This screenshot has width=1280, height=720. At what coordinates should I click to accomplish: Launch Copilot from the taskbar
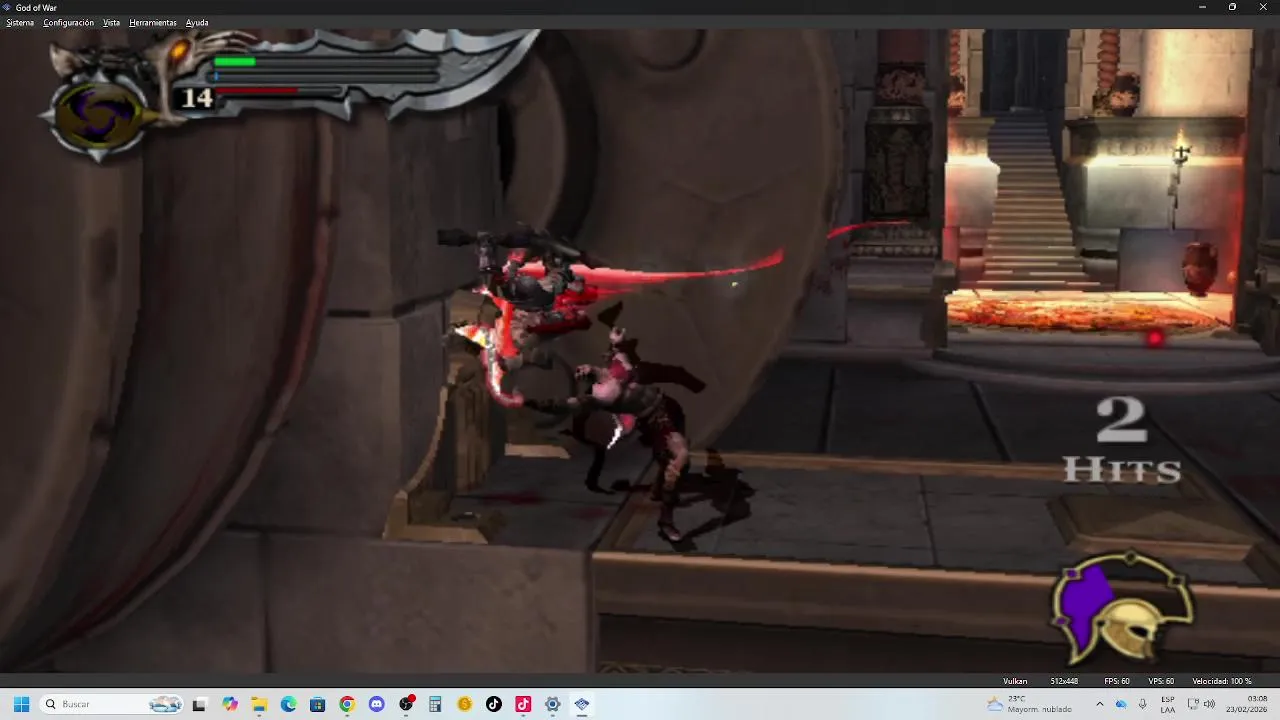click(230, 704)
